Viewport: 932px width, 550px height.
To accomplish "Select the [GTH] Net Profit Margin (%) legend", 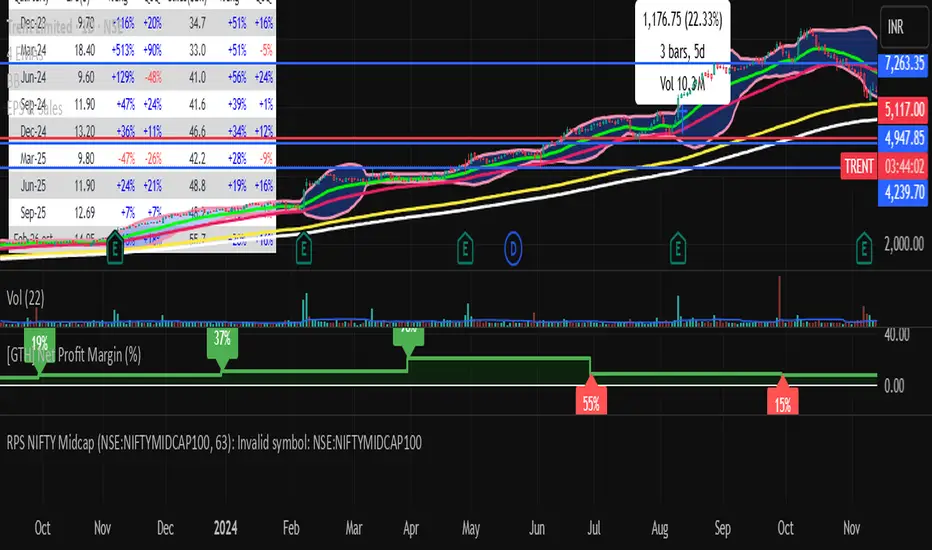I will 74,356.
